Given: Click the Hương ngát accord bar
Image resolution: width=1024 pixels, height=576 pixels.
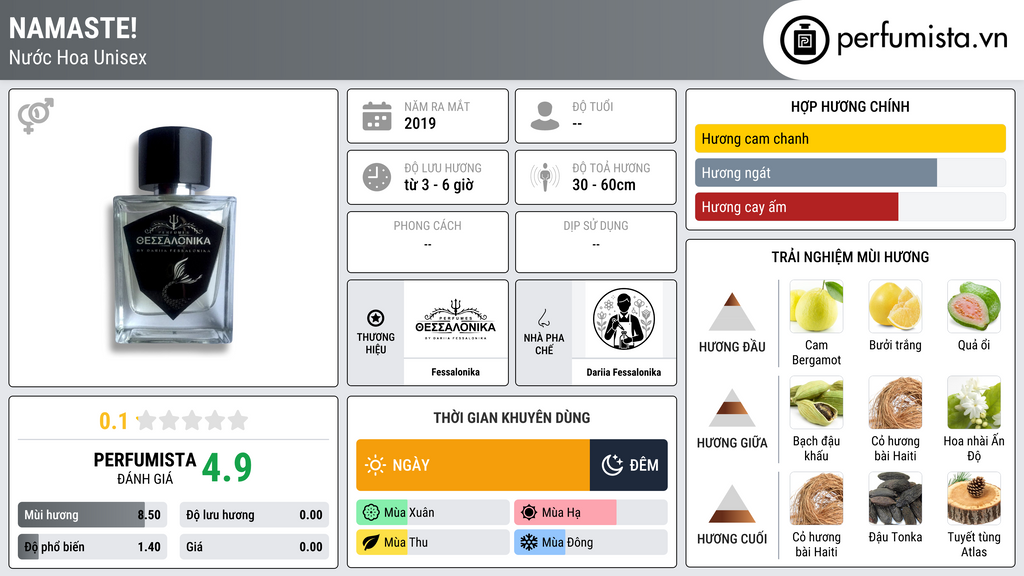Looking at the screenshot, I should 850,173.
